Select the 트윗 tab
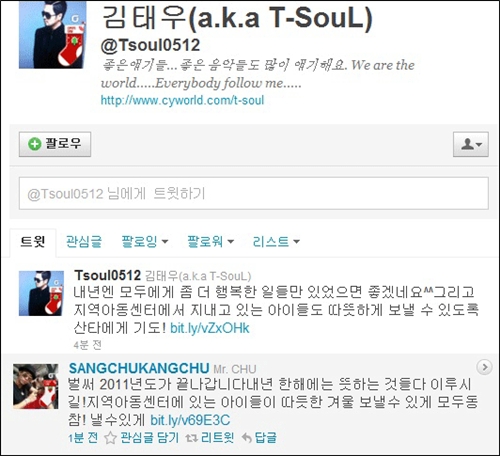This screenshot has width=500, height=456. (33, 242)
